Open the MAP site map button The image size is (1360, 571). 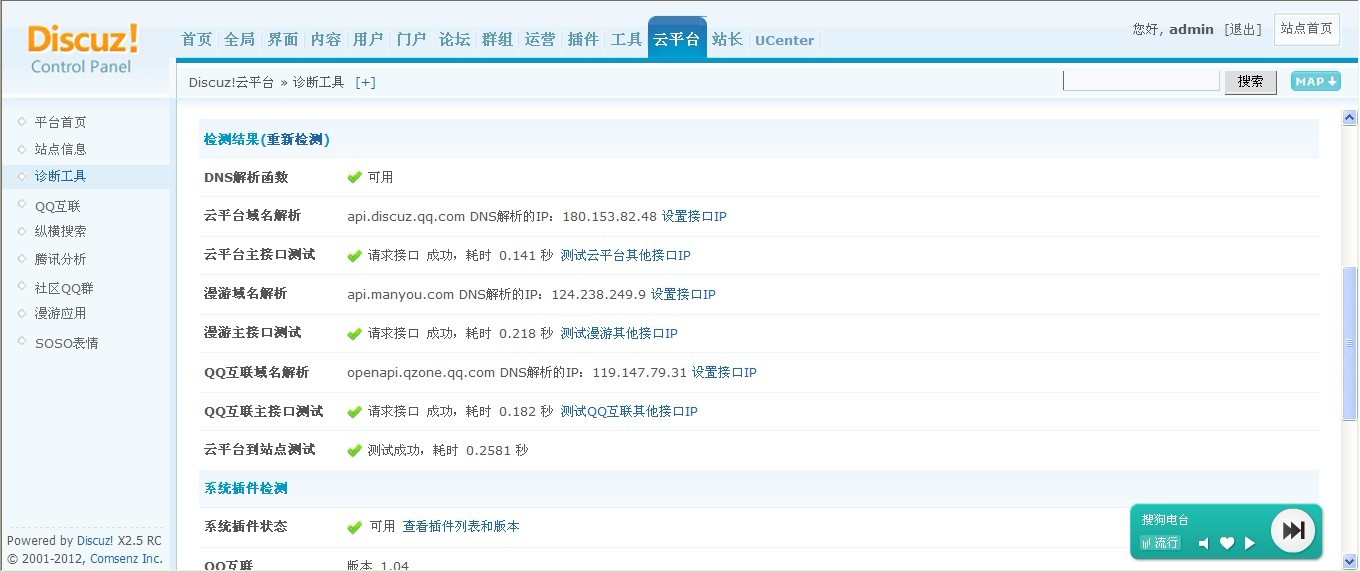tap(1315, 81)
